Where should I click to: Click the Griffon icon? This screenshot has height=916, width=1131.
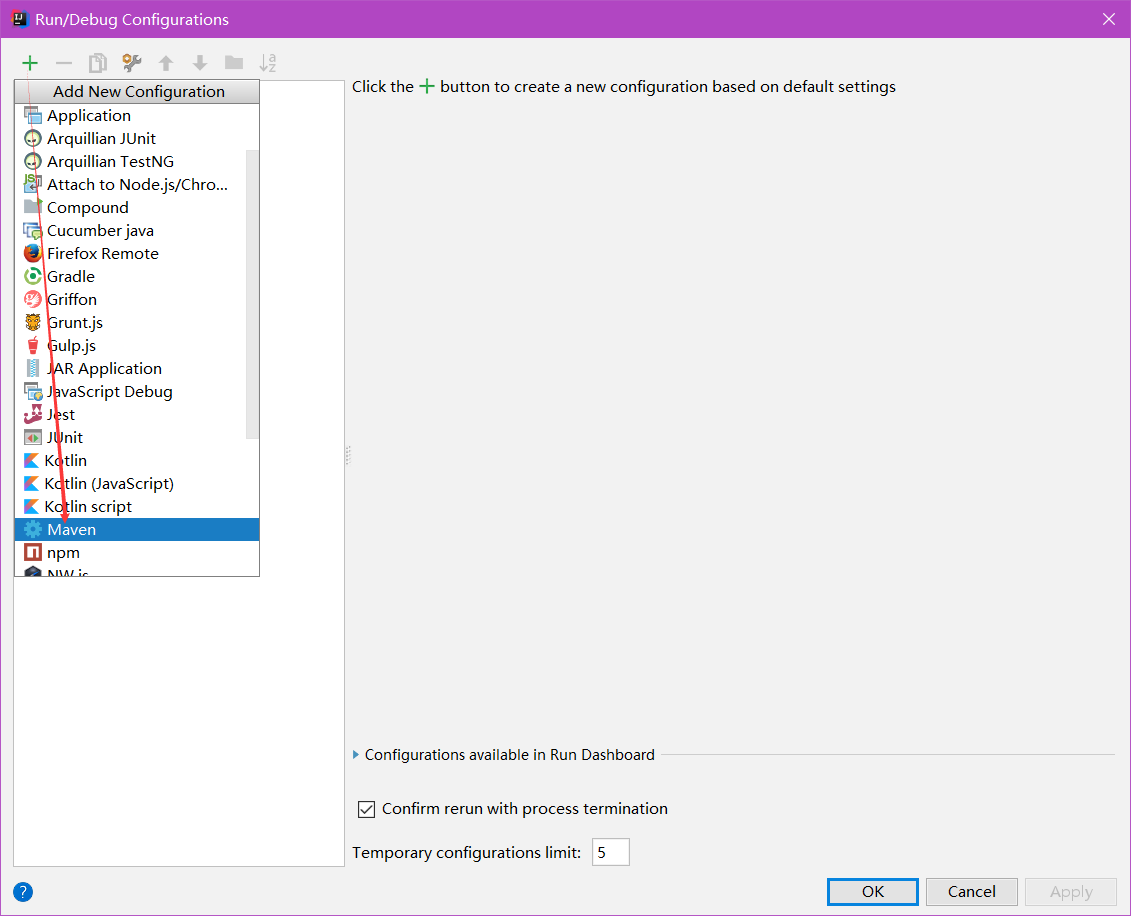pos(32,299)
